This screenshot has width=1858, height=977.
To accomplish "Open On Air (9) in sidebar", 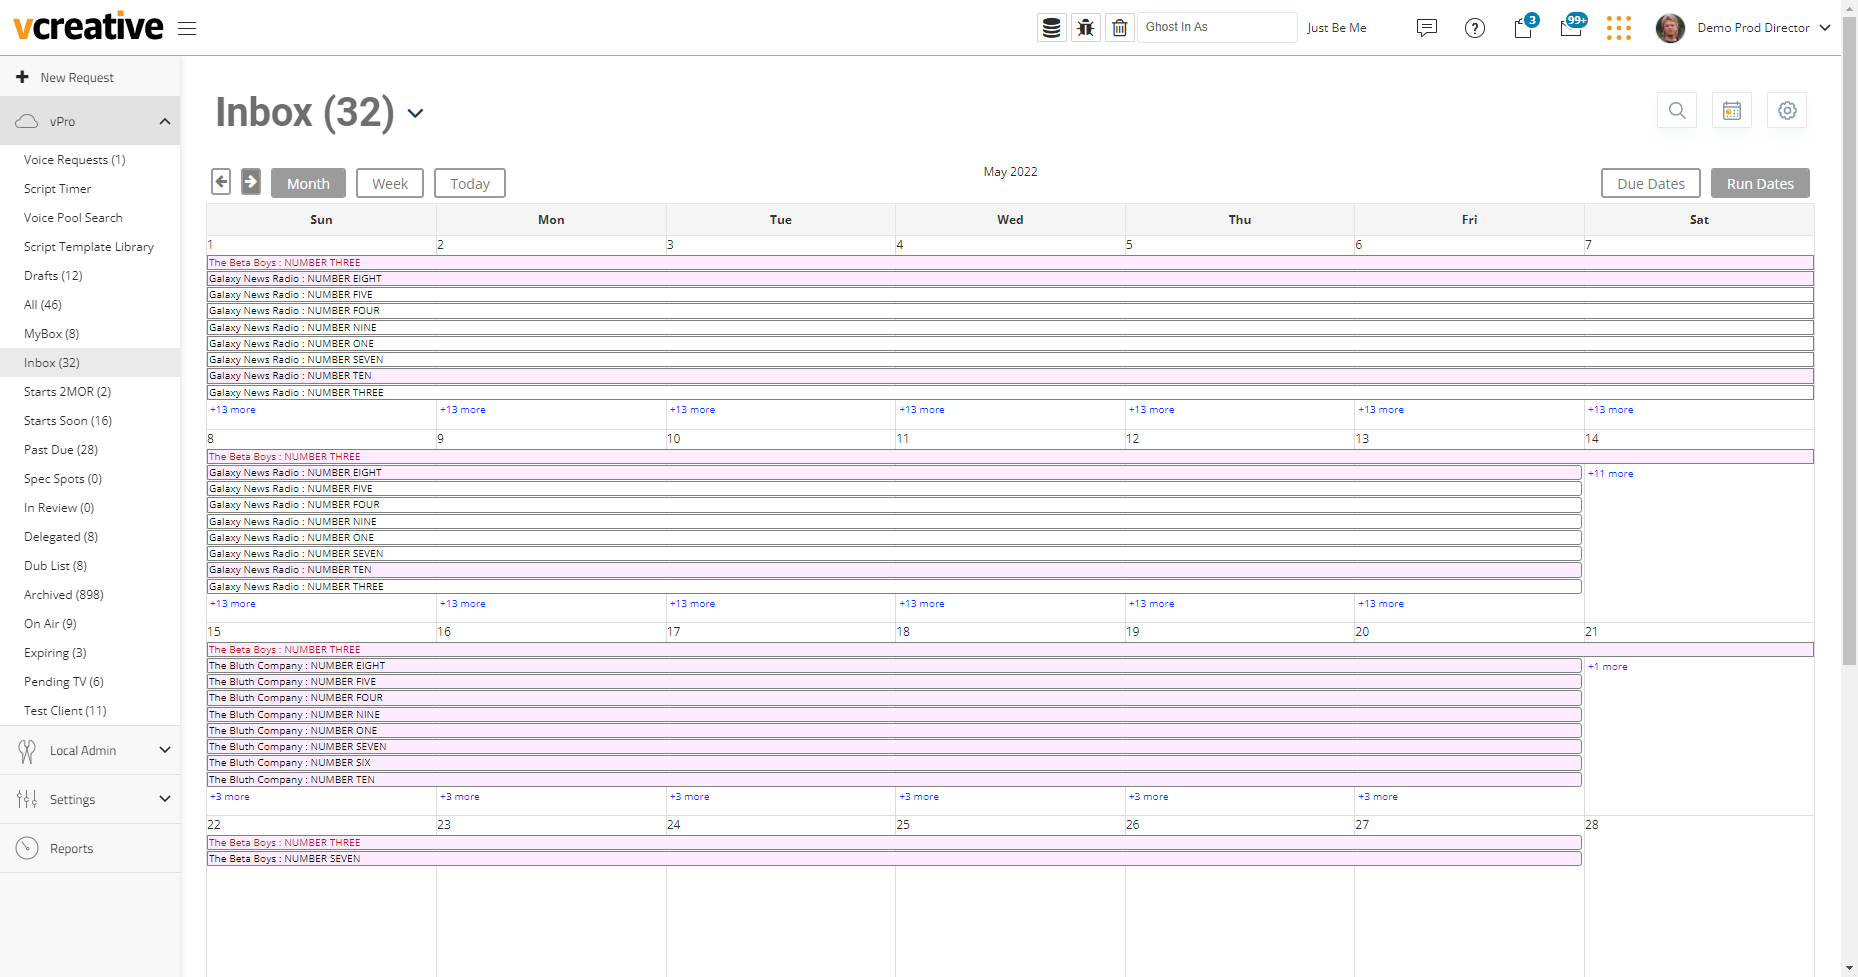I will (50, 624).
